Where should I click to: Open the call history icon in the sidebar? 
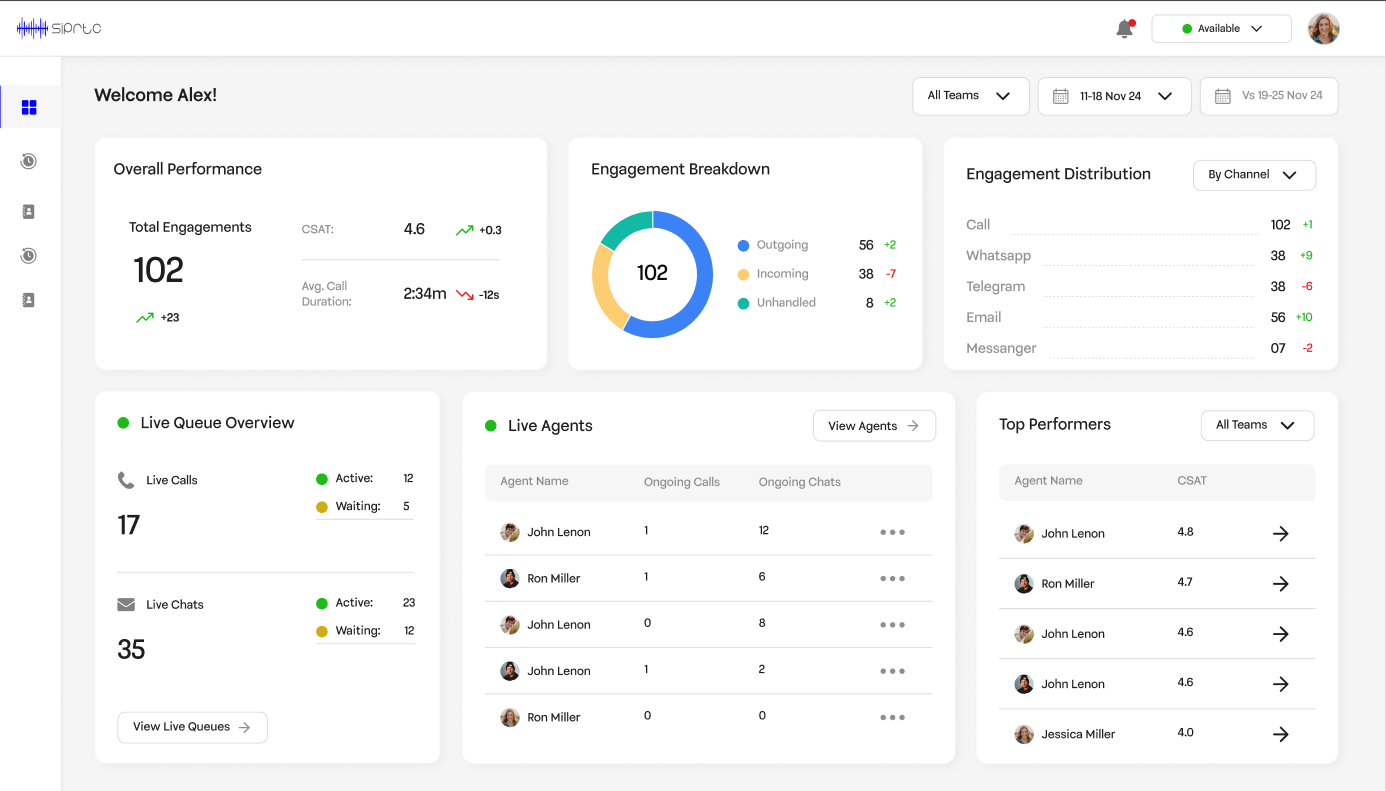tap(30, 160)
